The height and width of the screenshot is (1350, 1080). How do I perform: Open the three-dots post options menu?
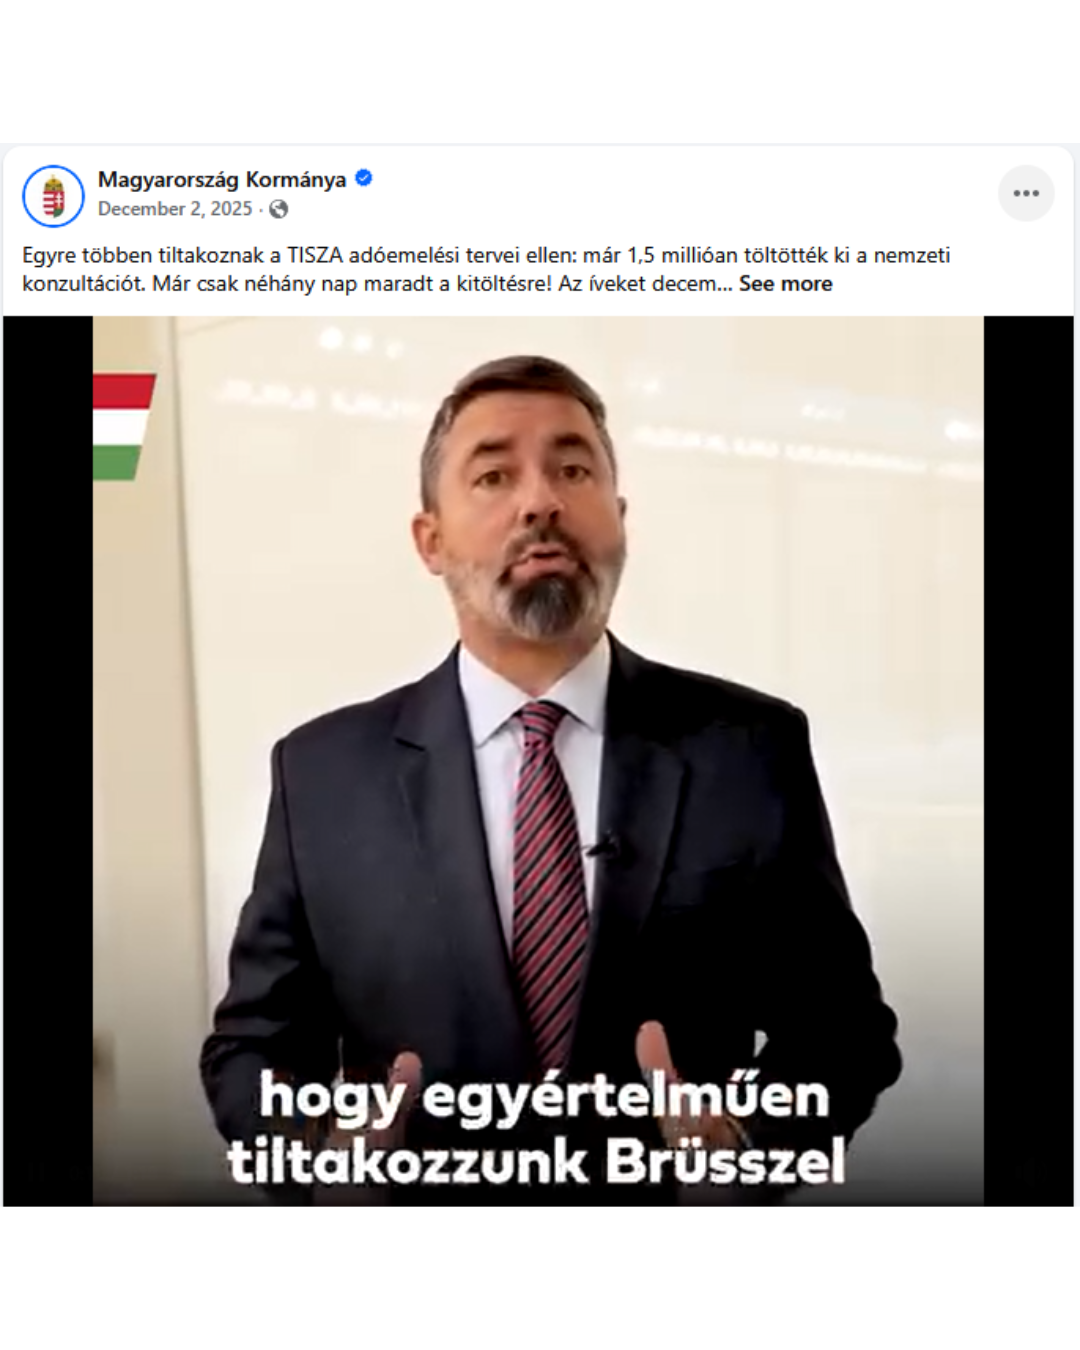[1026, 194]
